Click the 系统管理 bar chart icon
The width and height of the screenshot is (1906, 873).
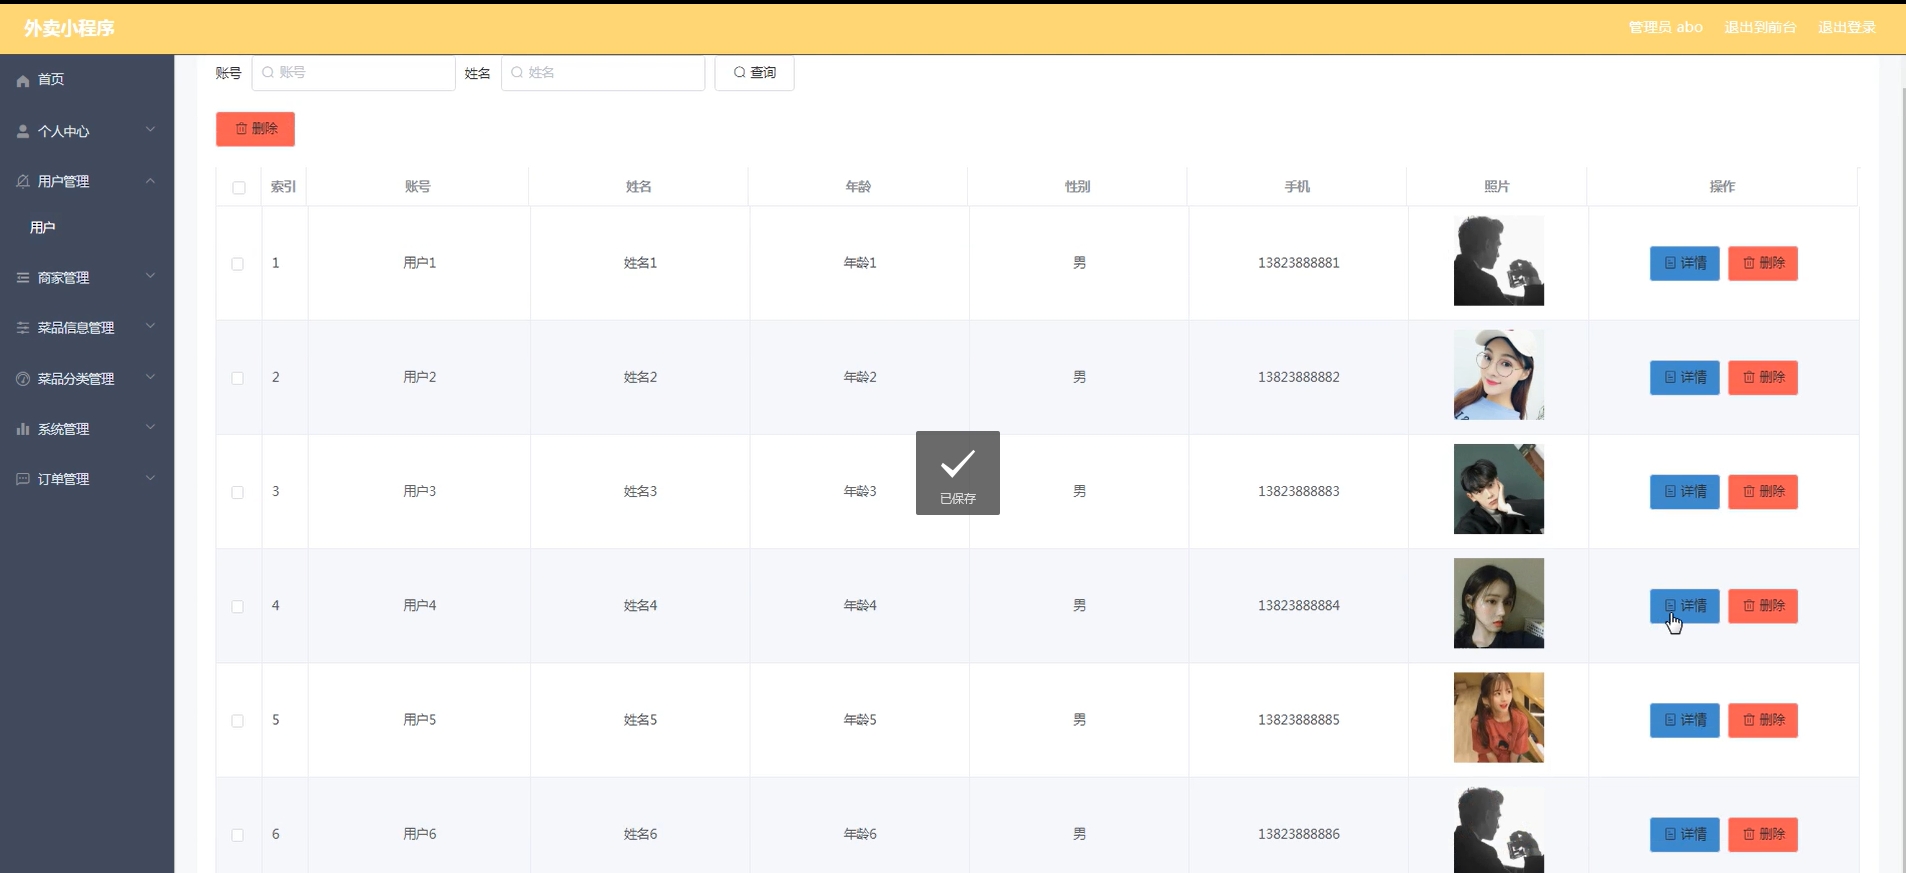click(23, 429)
